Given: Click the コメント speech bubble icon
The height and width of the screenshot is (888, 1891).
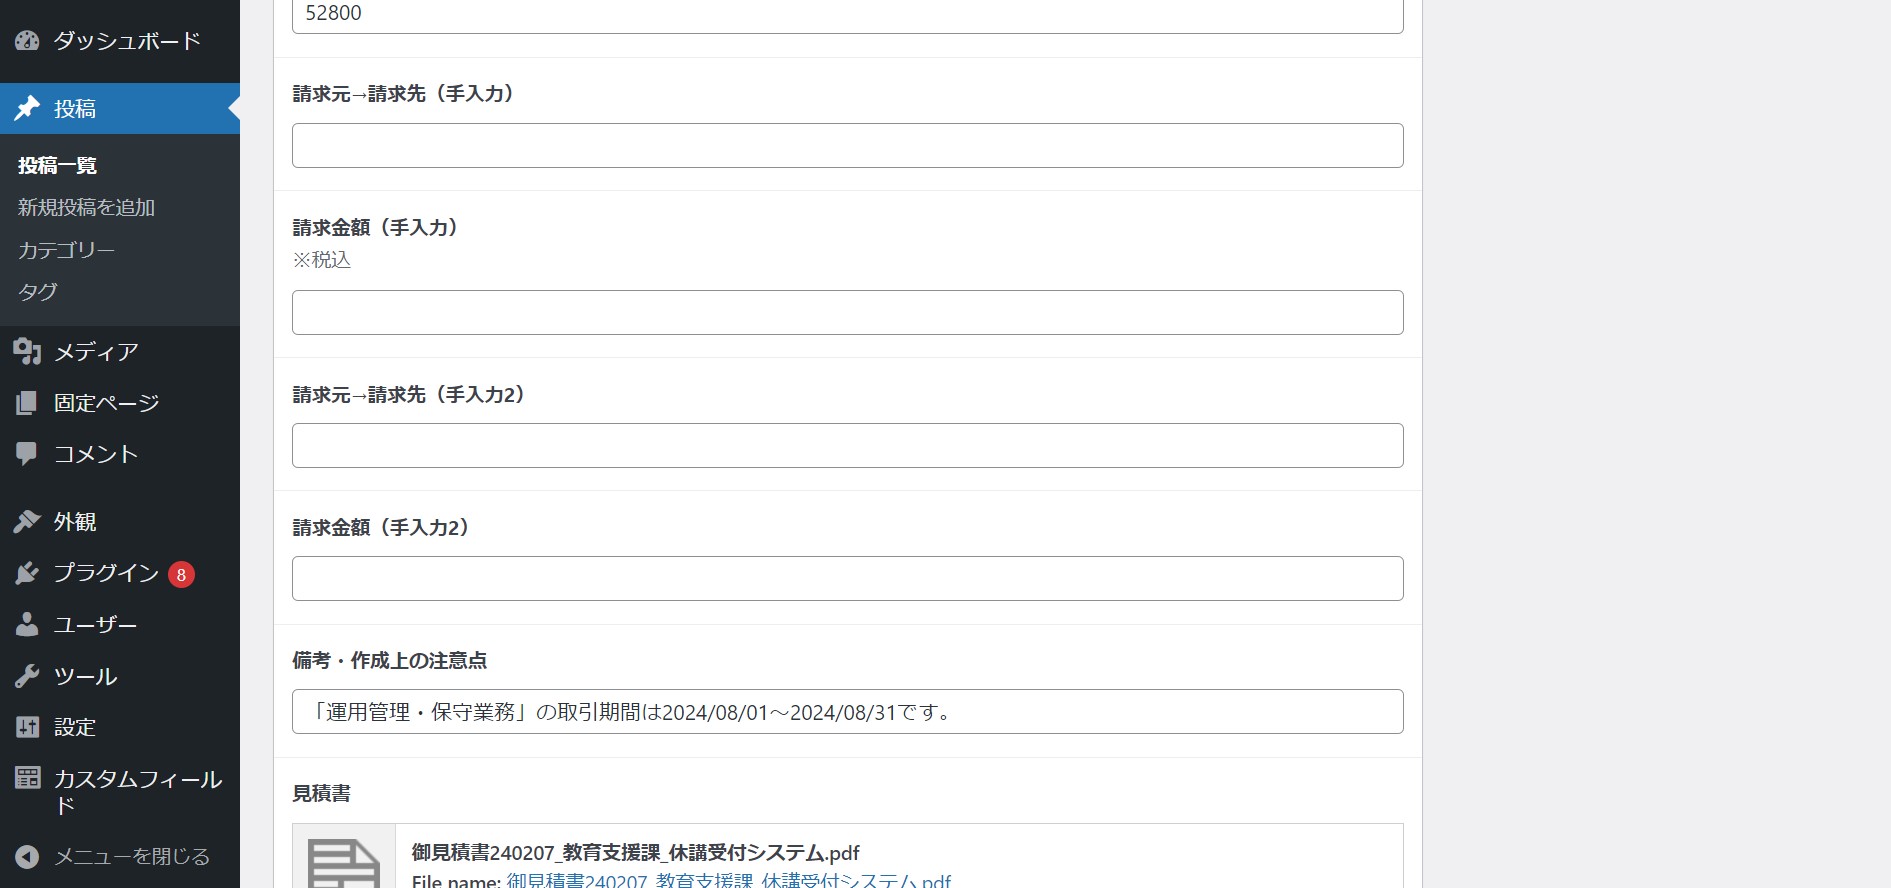Looking at the screenshot, I should [x=27, y=454].
